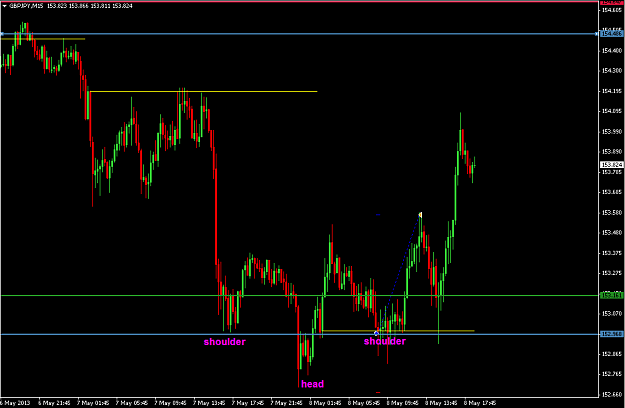Viewport: 625px width, 408px height.
Task: Select the GBPJPY,M15 chart title text
Action: (x=26, y=6)
